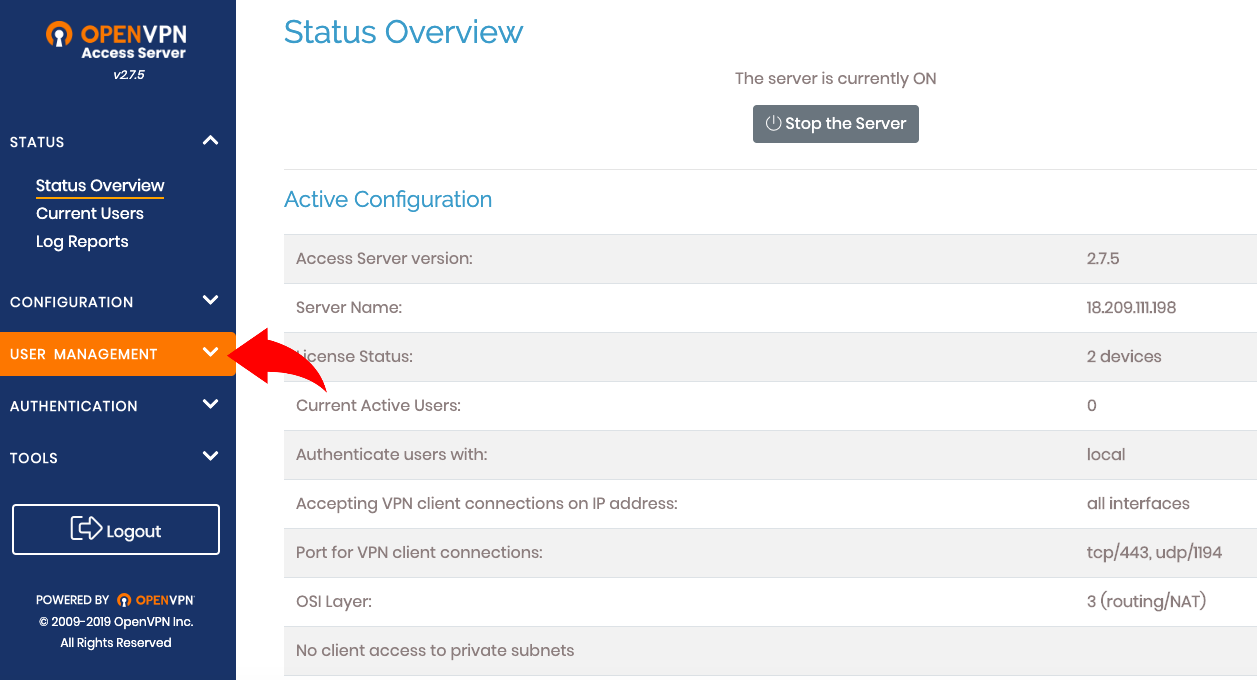Screen dimensions: 1257x680
Task: Click 'The server is currently ON' text
Action: coord(836,79)
